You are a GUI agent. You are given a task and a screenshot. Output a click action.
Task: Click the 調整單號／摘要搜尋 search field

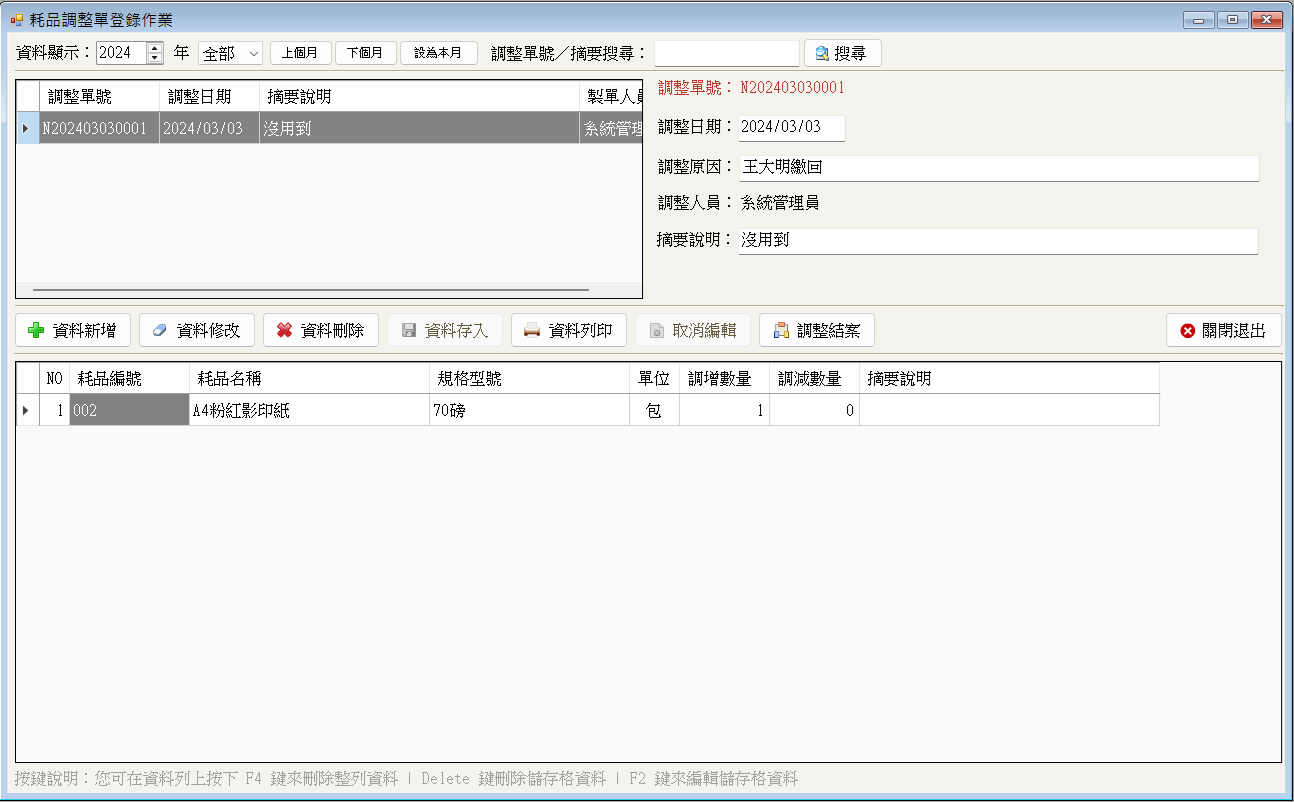tap(726, 53)
